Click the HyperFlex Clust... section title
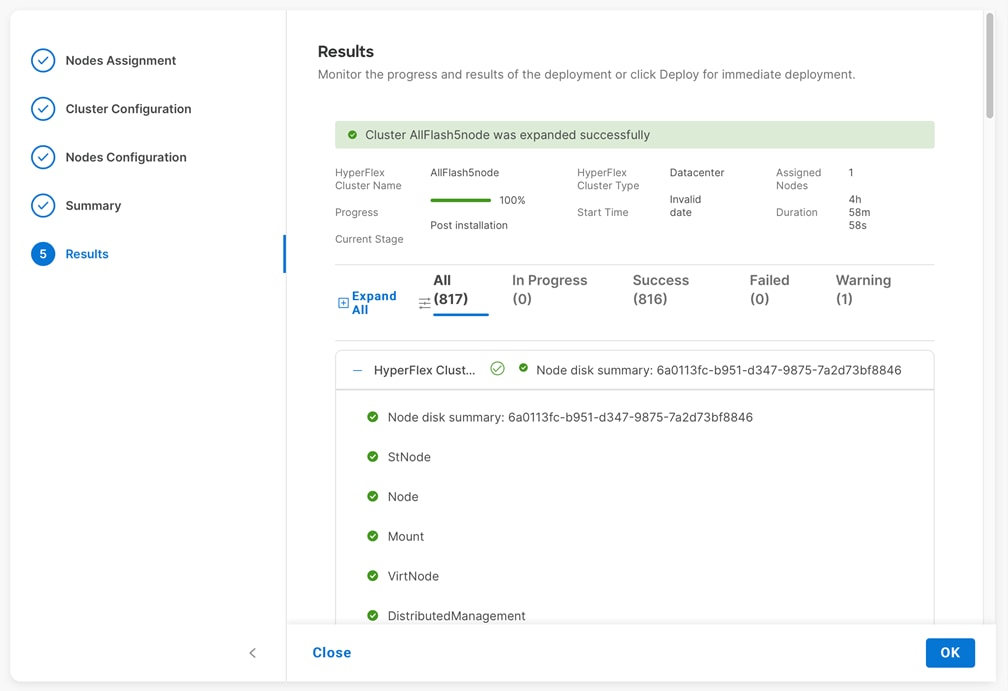 (x=424, y=370)
